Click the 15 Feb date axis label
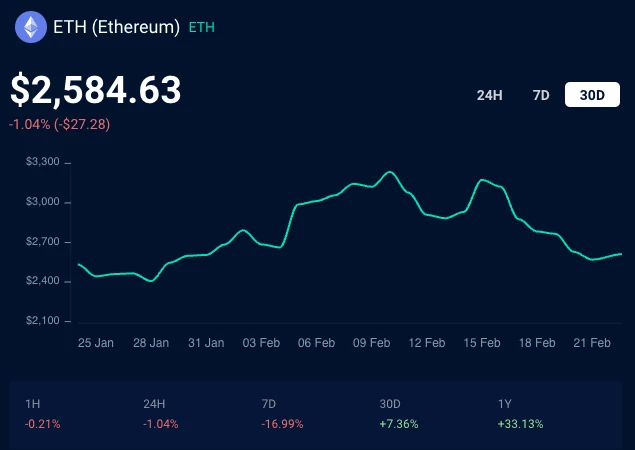Viewport: 635px width, 450px height. coord(482,343)
